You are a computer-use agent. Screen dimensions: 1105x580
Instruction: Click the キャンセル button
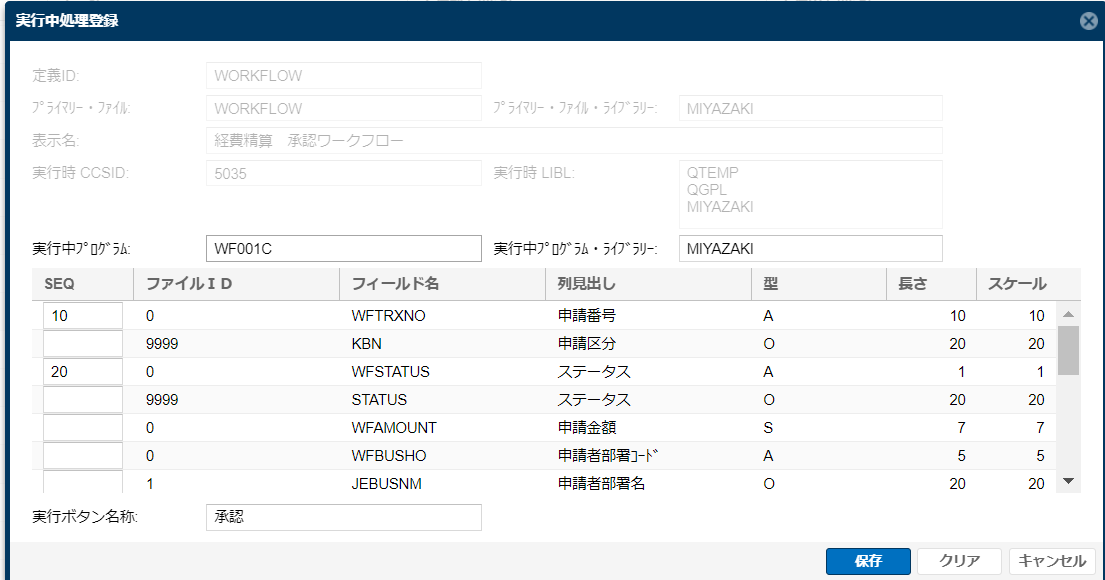click(1052, 561)
